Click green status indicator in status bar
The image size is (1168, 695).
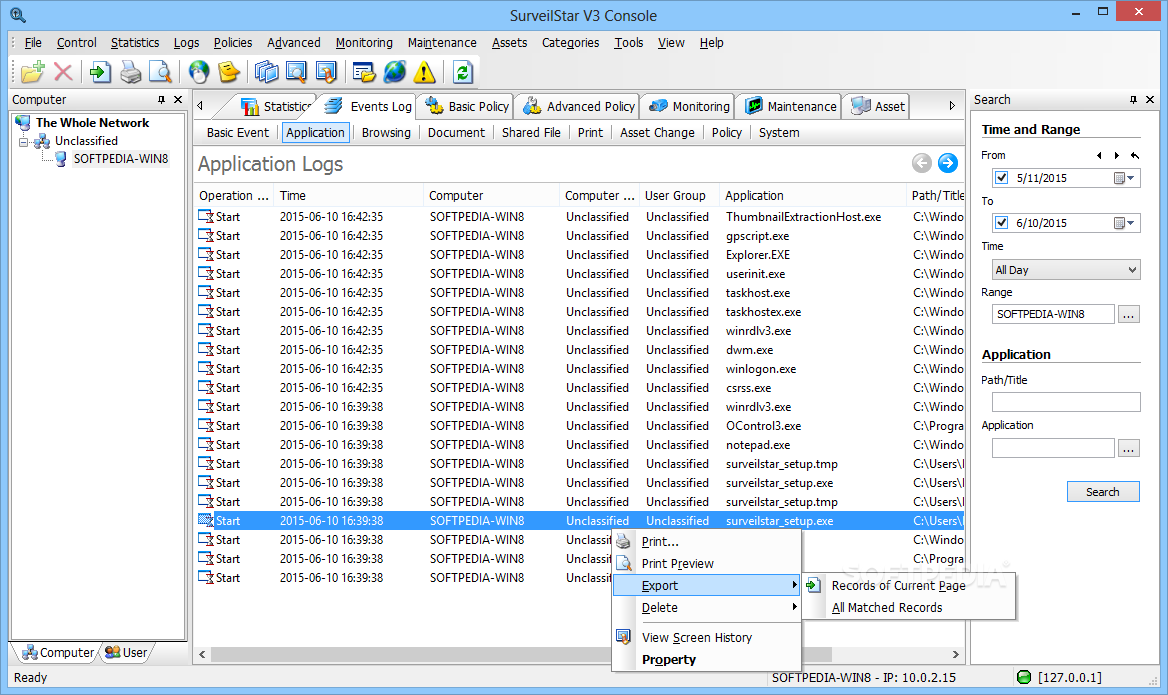click(1024, 677)
